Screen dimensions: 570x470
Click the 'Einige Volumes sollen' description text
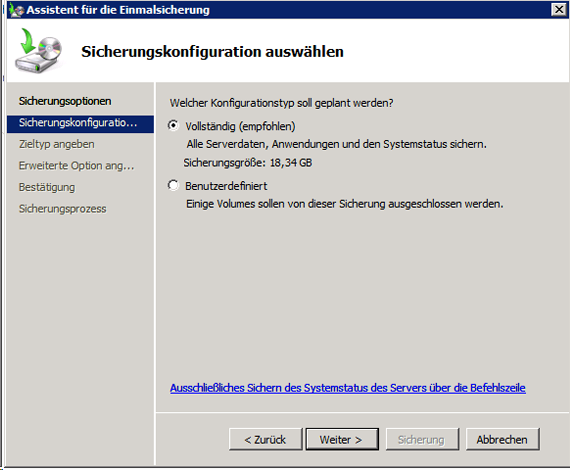pos(345,204)
